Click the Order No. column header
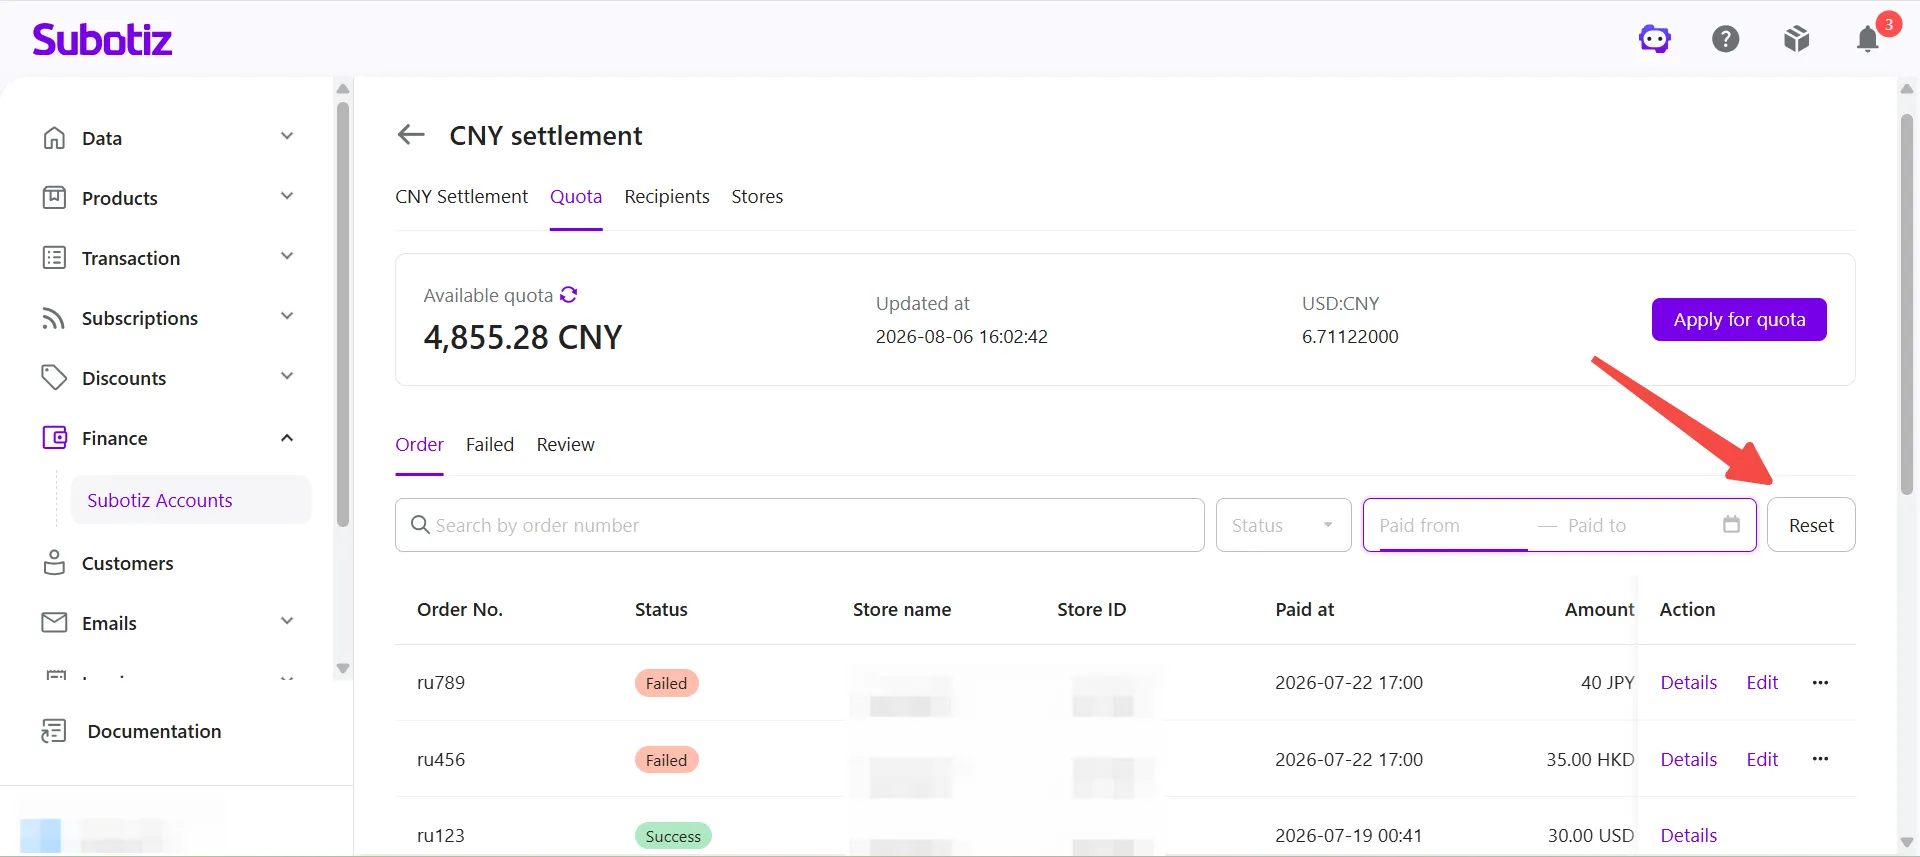The width and height of the screenshot is (1920, 857). pos(460,609)
